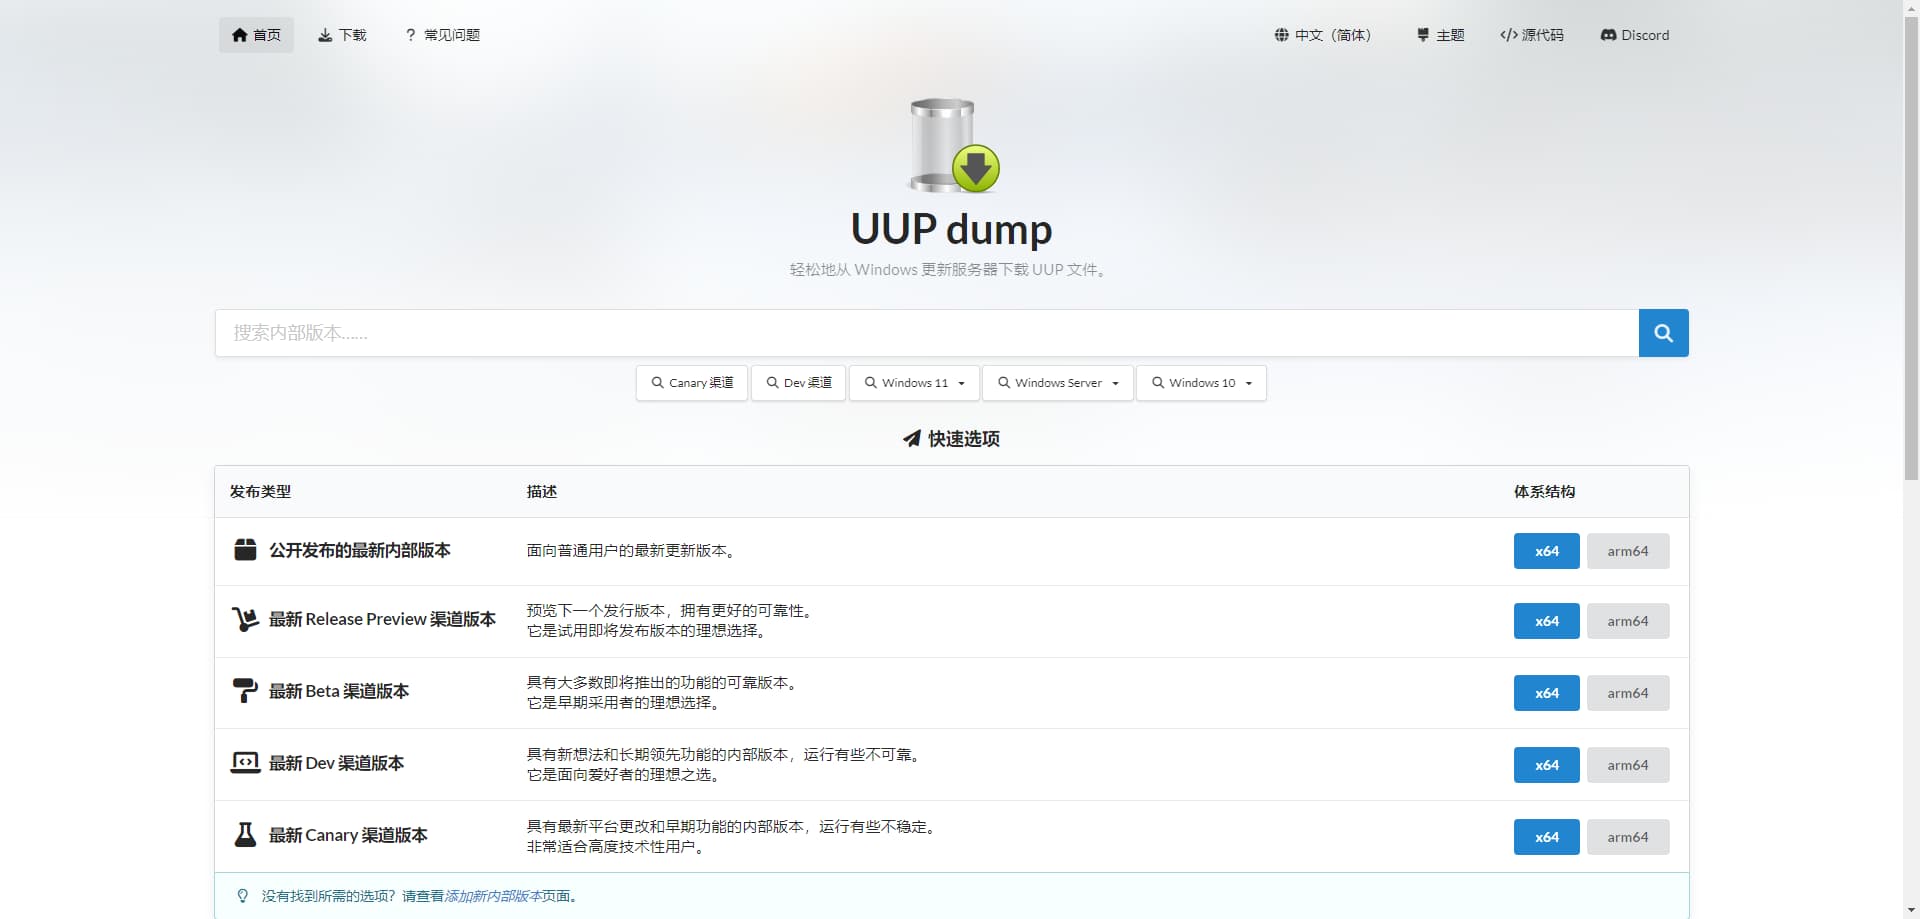This screenshot has height=919, width=1920.
Task: Search builds in Canary 渠道
Action: point(692,383)
